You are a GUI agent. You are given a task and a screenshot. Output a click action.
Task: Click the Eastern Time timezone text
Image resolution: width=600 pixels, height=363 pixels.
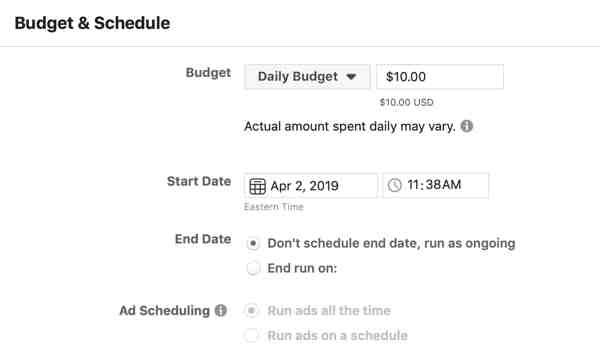[x=274, y=207]
